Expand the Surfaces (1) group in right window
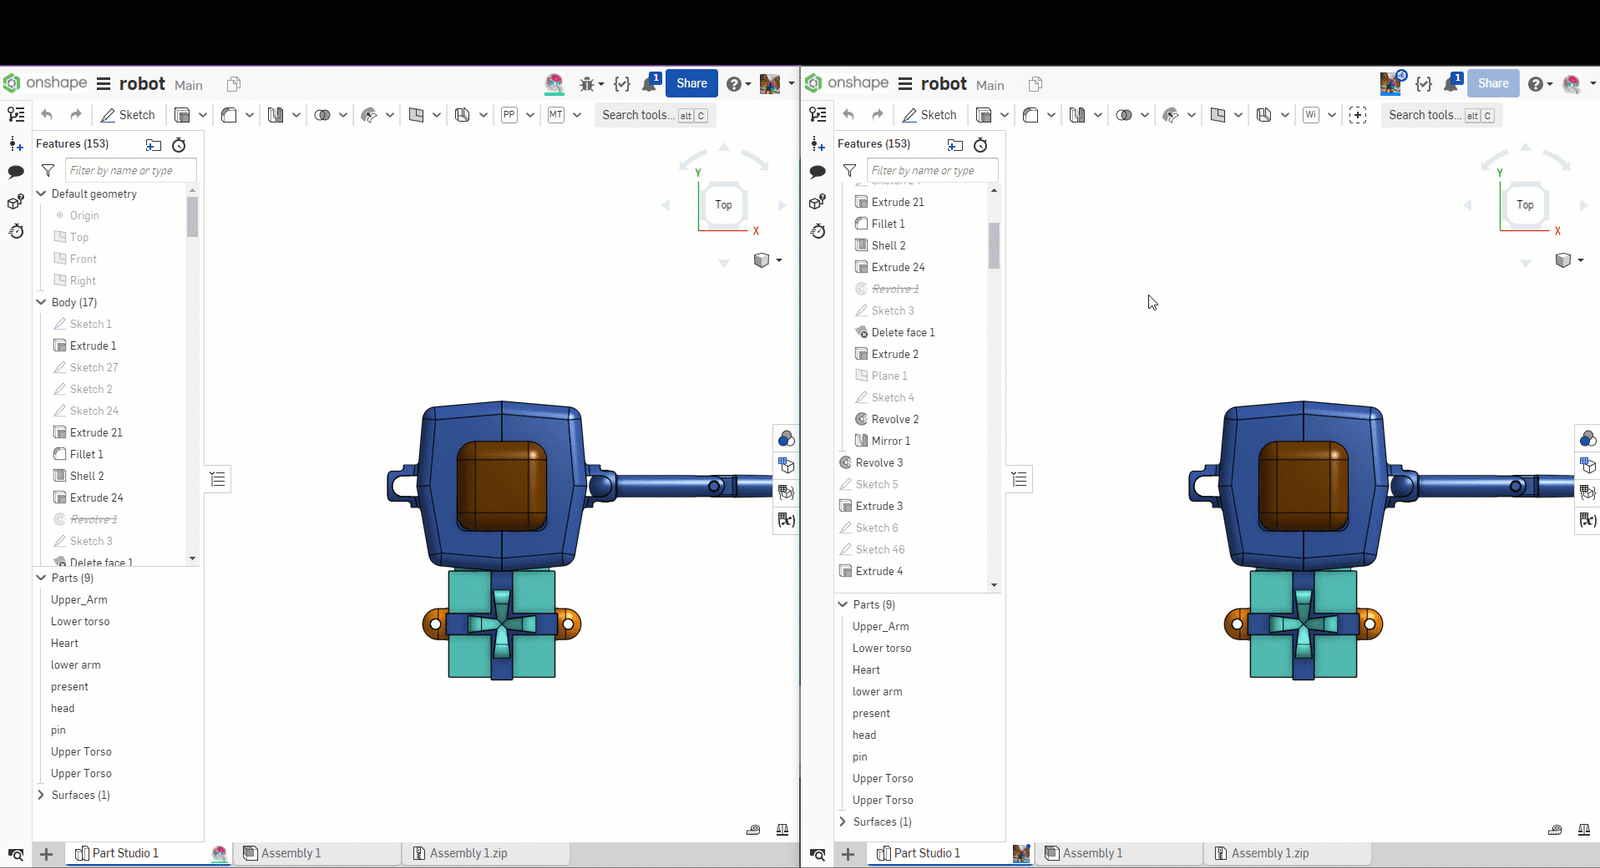1600x868 pixels. pos(842,822)
